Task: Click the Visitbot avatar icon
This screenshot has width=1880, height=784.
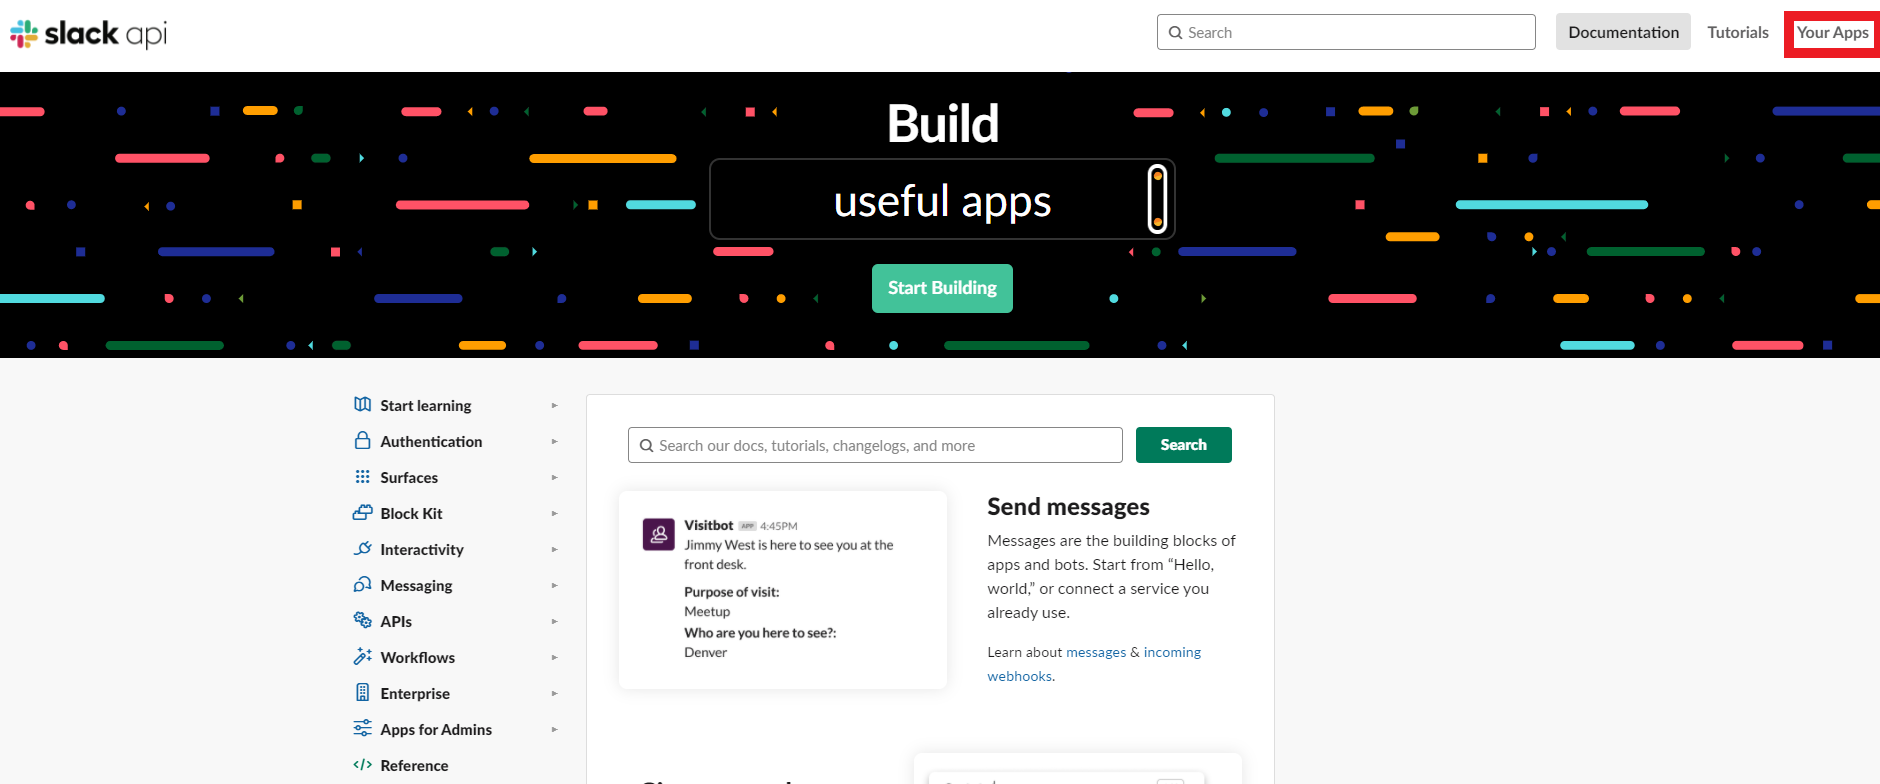Action: tap(659, 534)
